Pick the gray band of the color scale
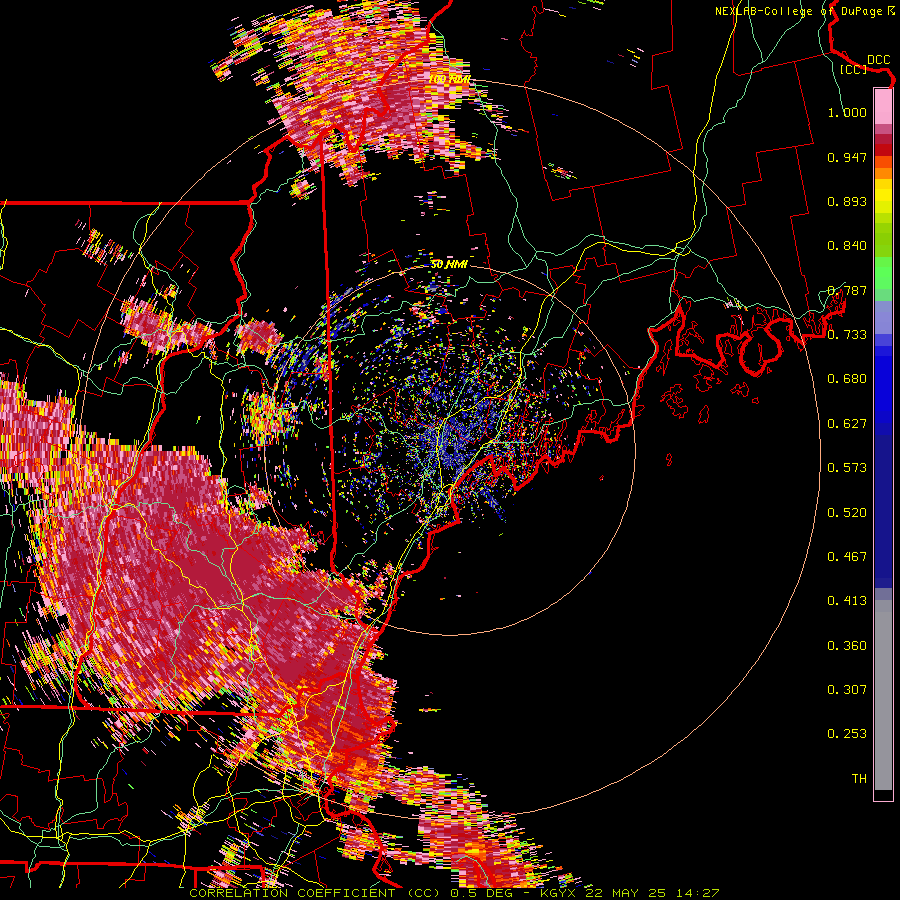The height and width of the screenshot is (900, 900). (883, 695)
